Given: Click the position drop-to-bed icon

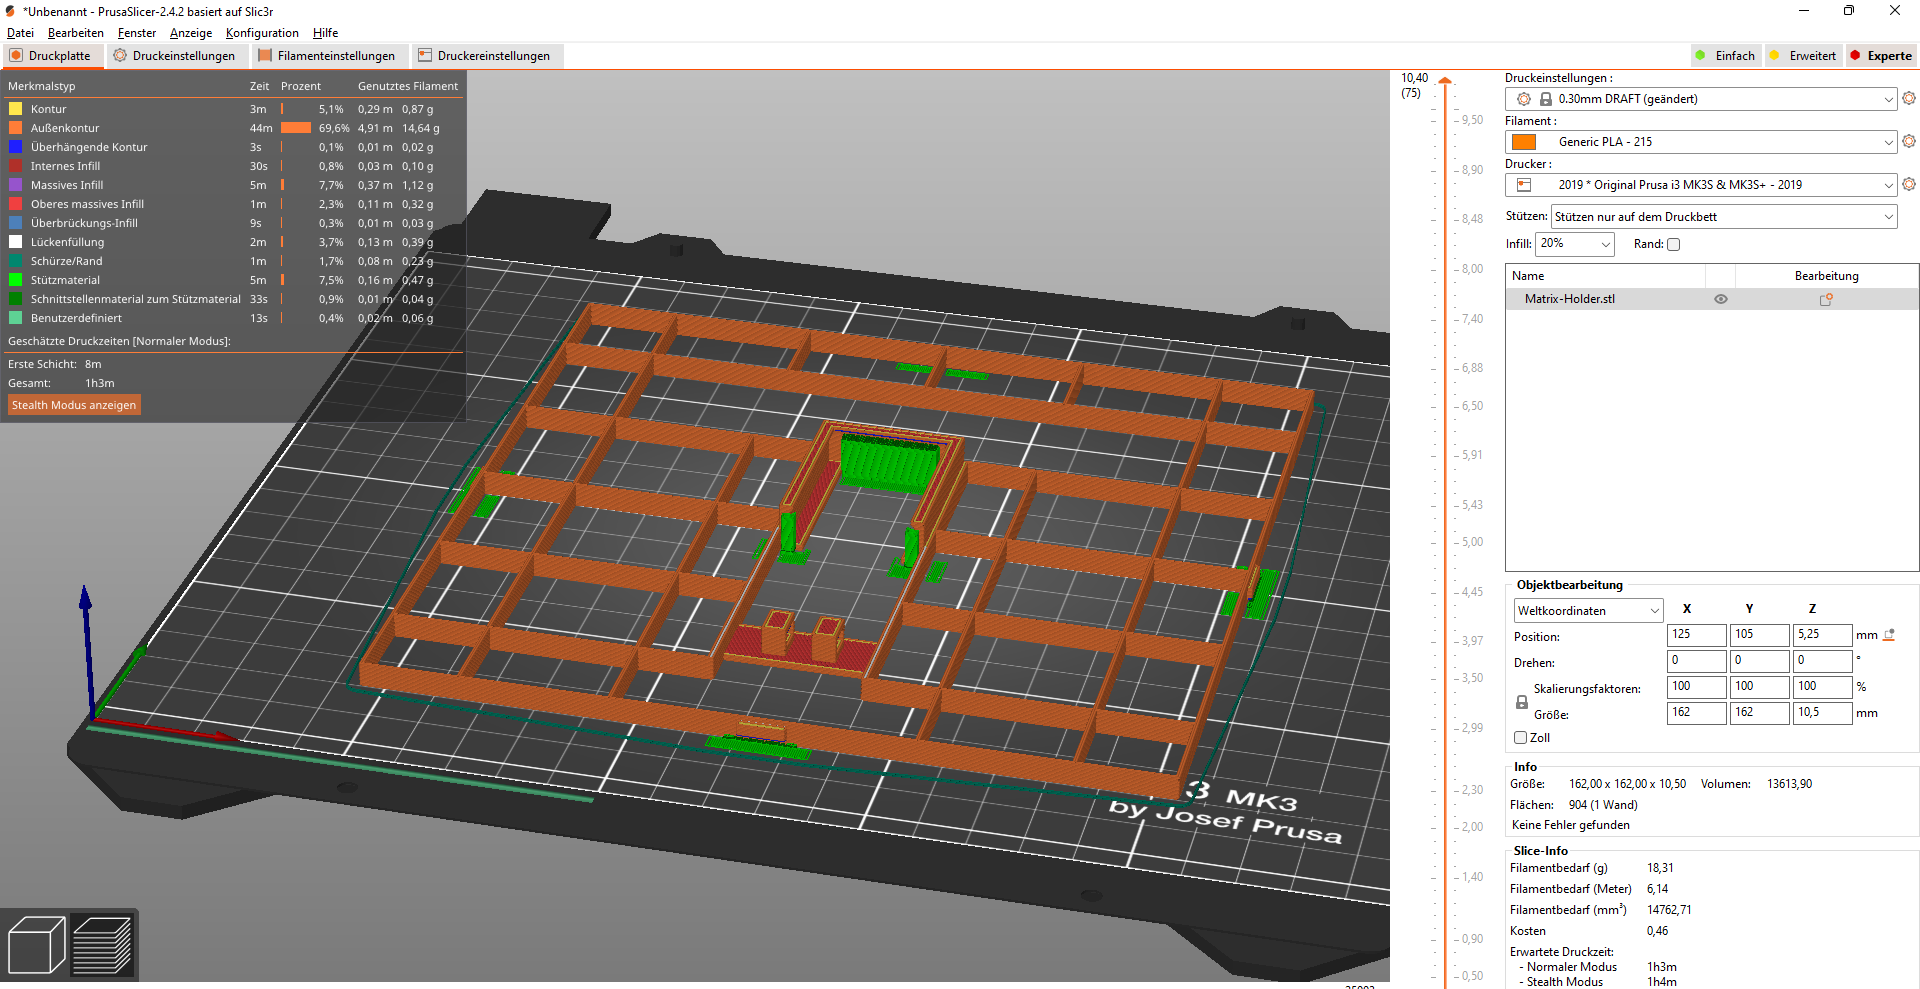Looking at the screenshot, I should click(1889, 635).
